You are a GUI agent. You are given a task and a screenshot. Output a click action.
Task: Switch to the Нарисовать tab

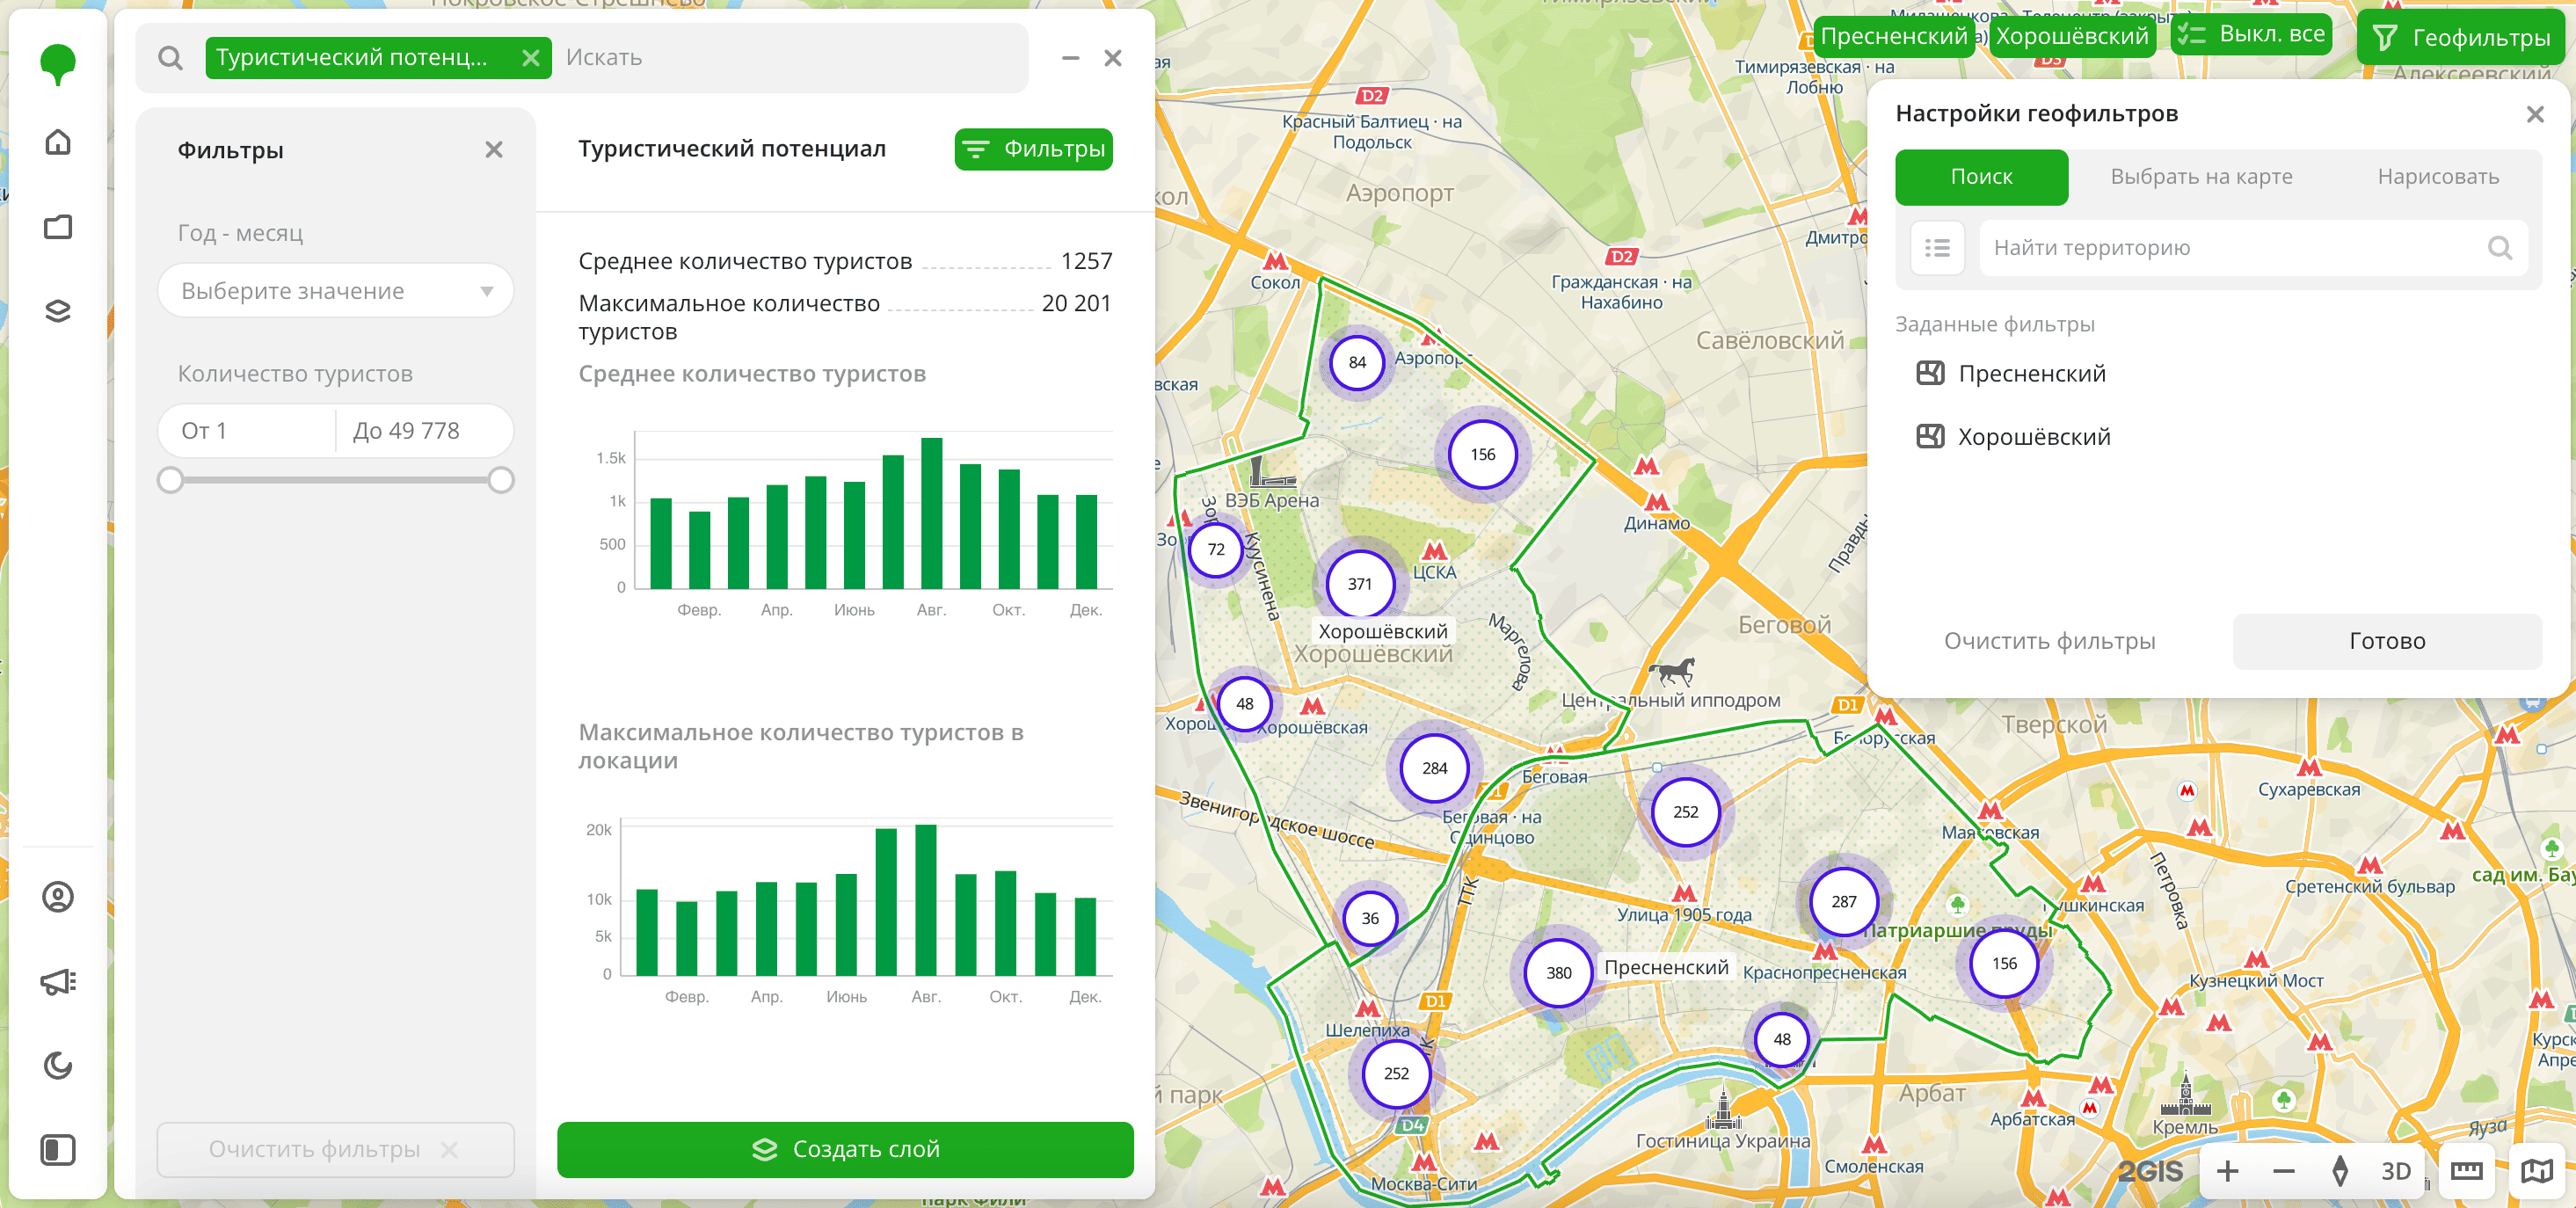(2437, 177)
